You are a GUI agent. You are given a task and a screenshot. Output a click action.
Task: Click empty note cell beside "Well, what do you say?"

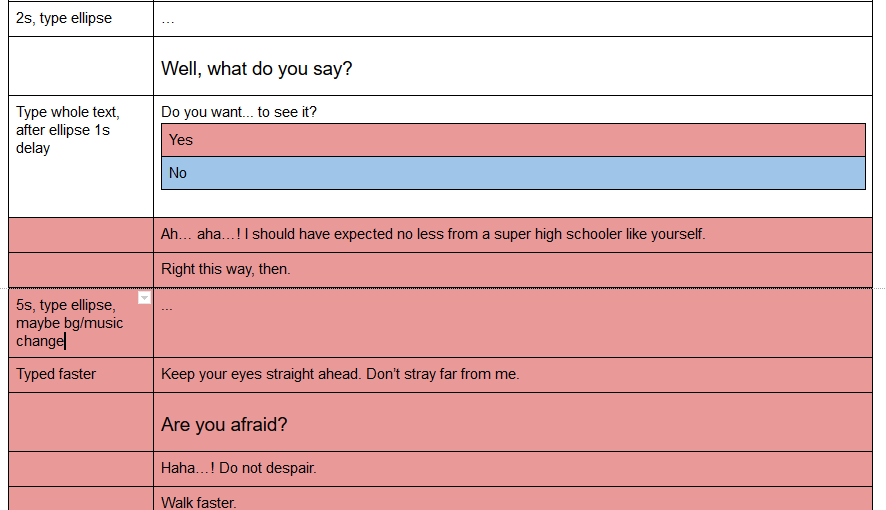coord(80,66)
